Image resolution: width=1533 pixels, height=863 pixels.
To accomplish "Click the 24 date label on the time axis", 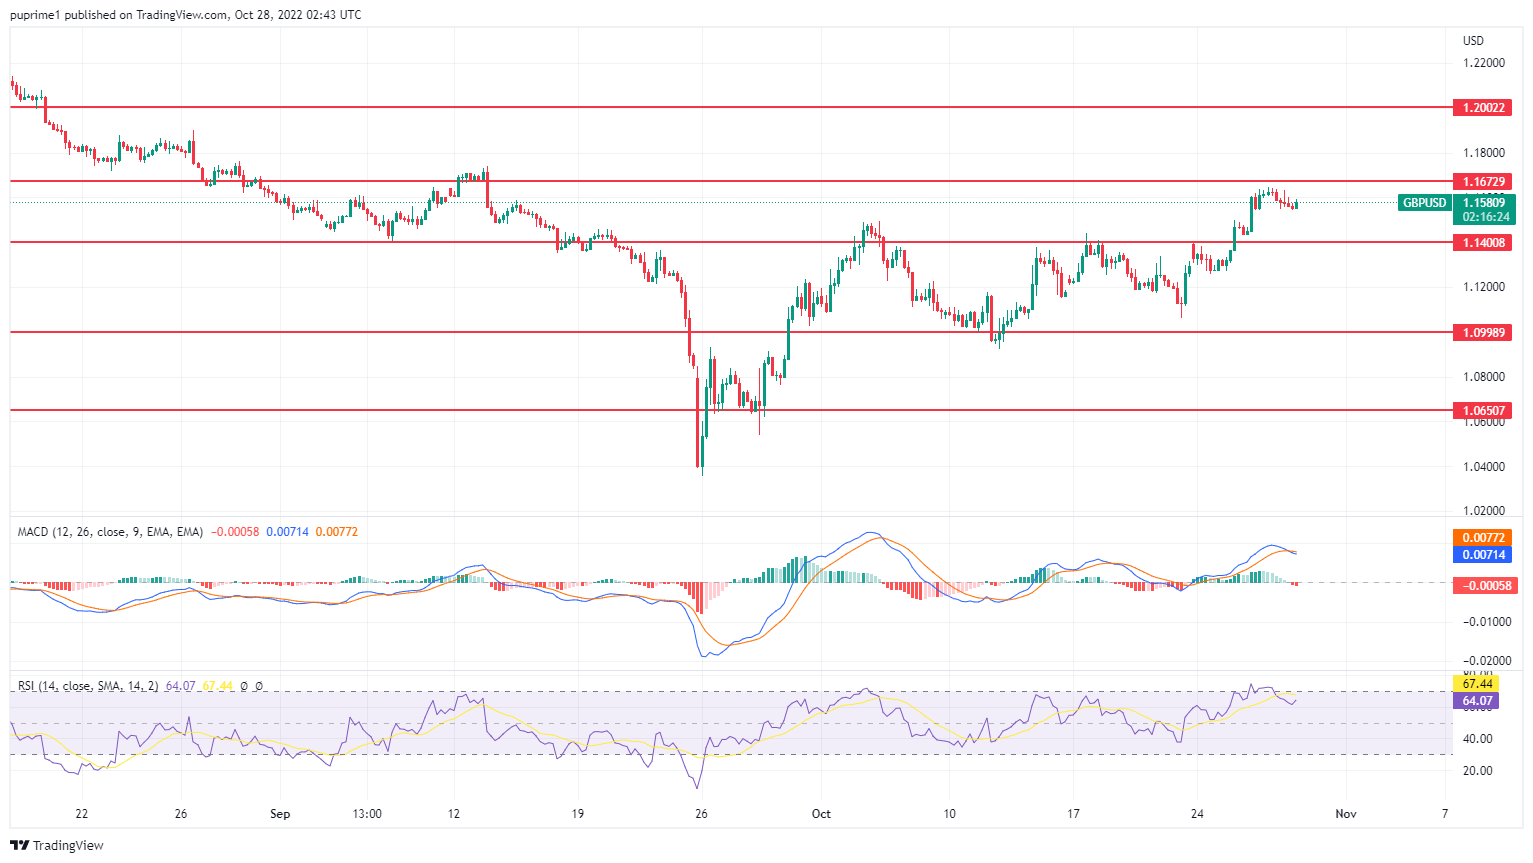I will (x=1197, y=814).
